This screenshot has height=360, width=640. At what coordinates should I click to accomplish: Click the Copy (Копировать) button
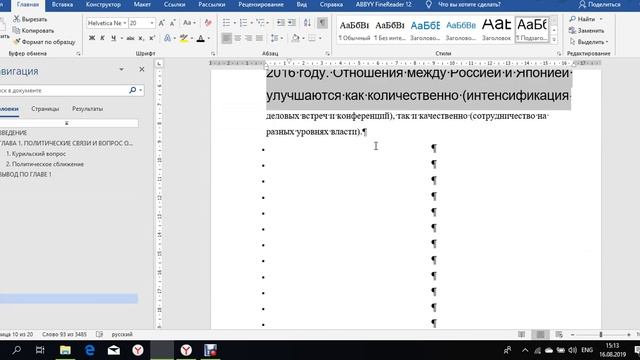[x=33, y=31]
